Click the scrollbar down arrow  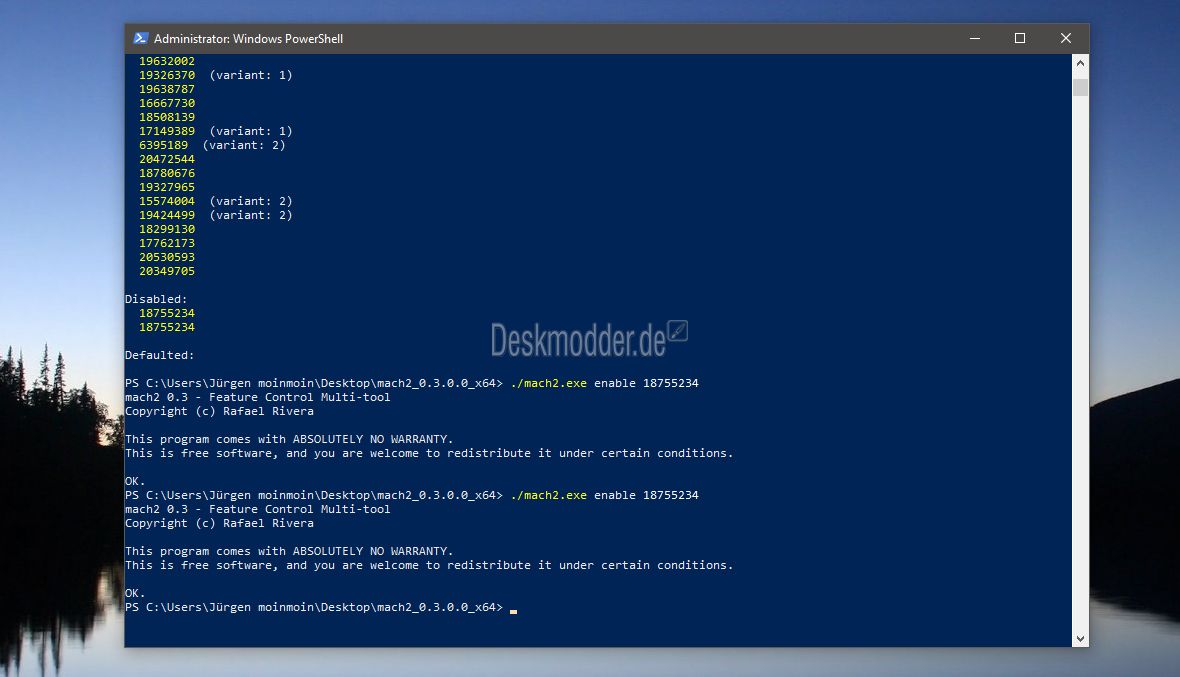pyautogui.click(x=1080, y=639)
